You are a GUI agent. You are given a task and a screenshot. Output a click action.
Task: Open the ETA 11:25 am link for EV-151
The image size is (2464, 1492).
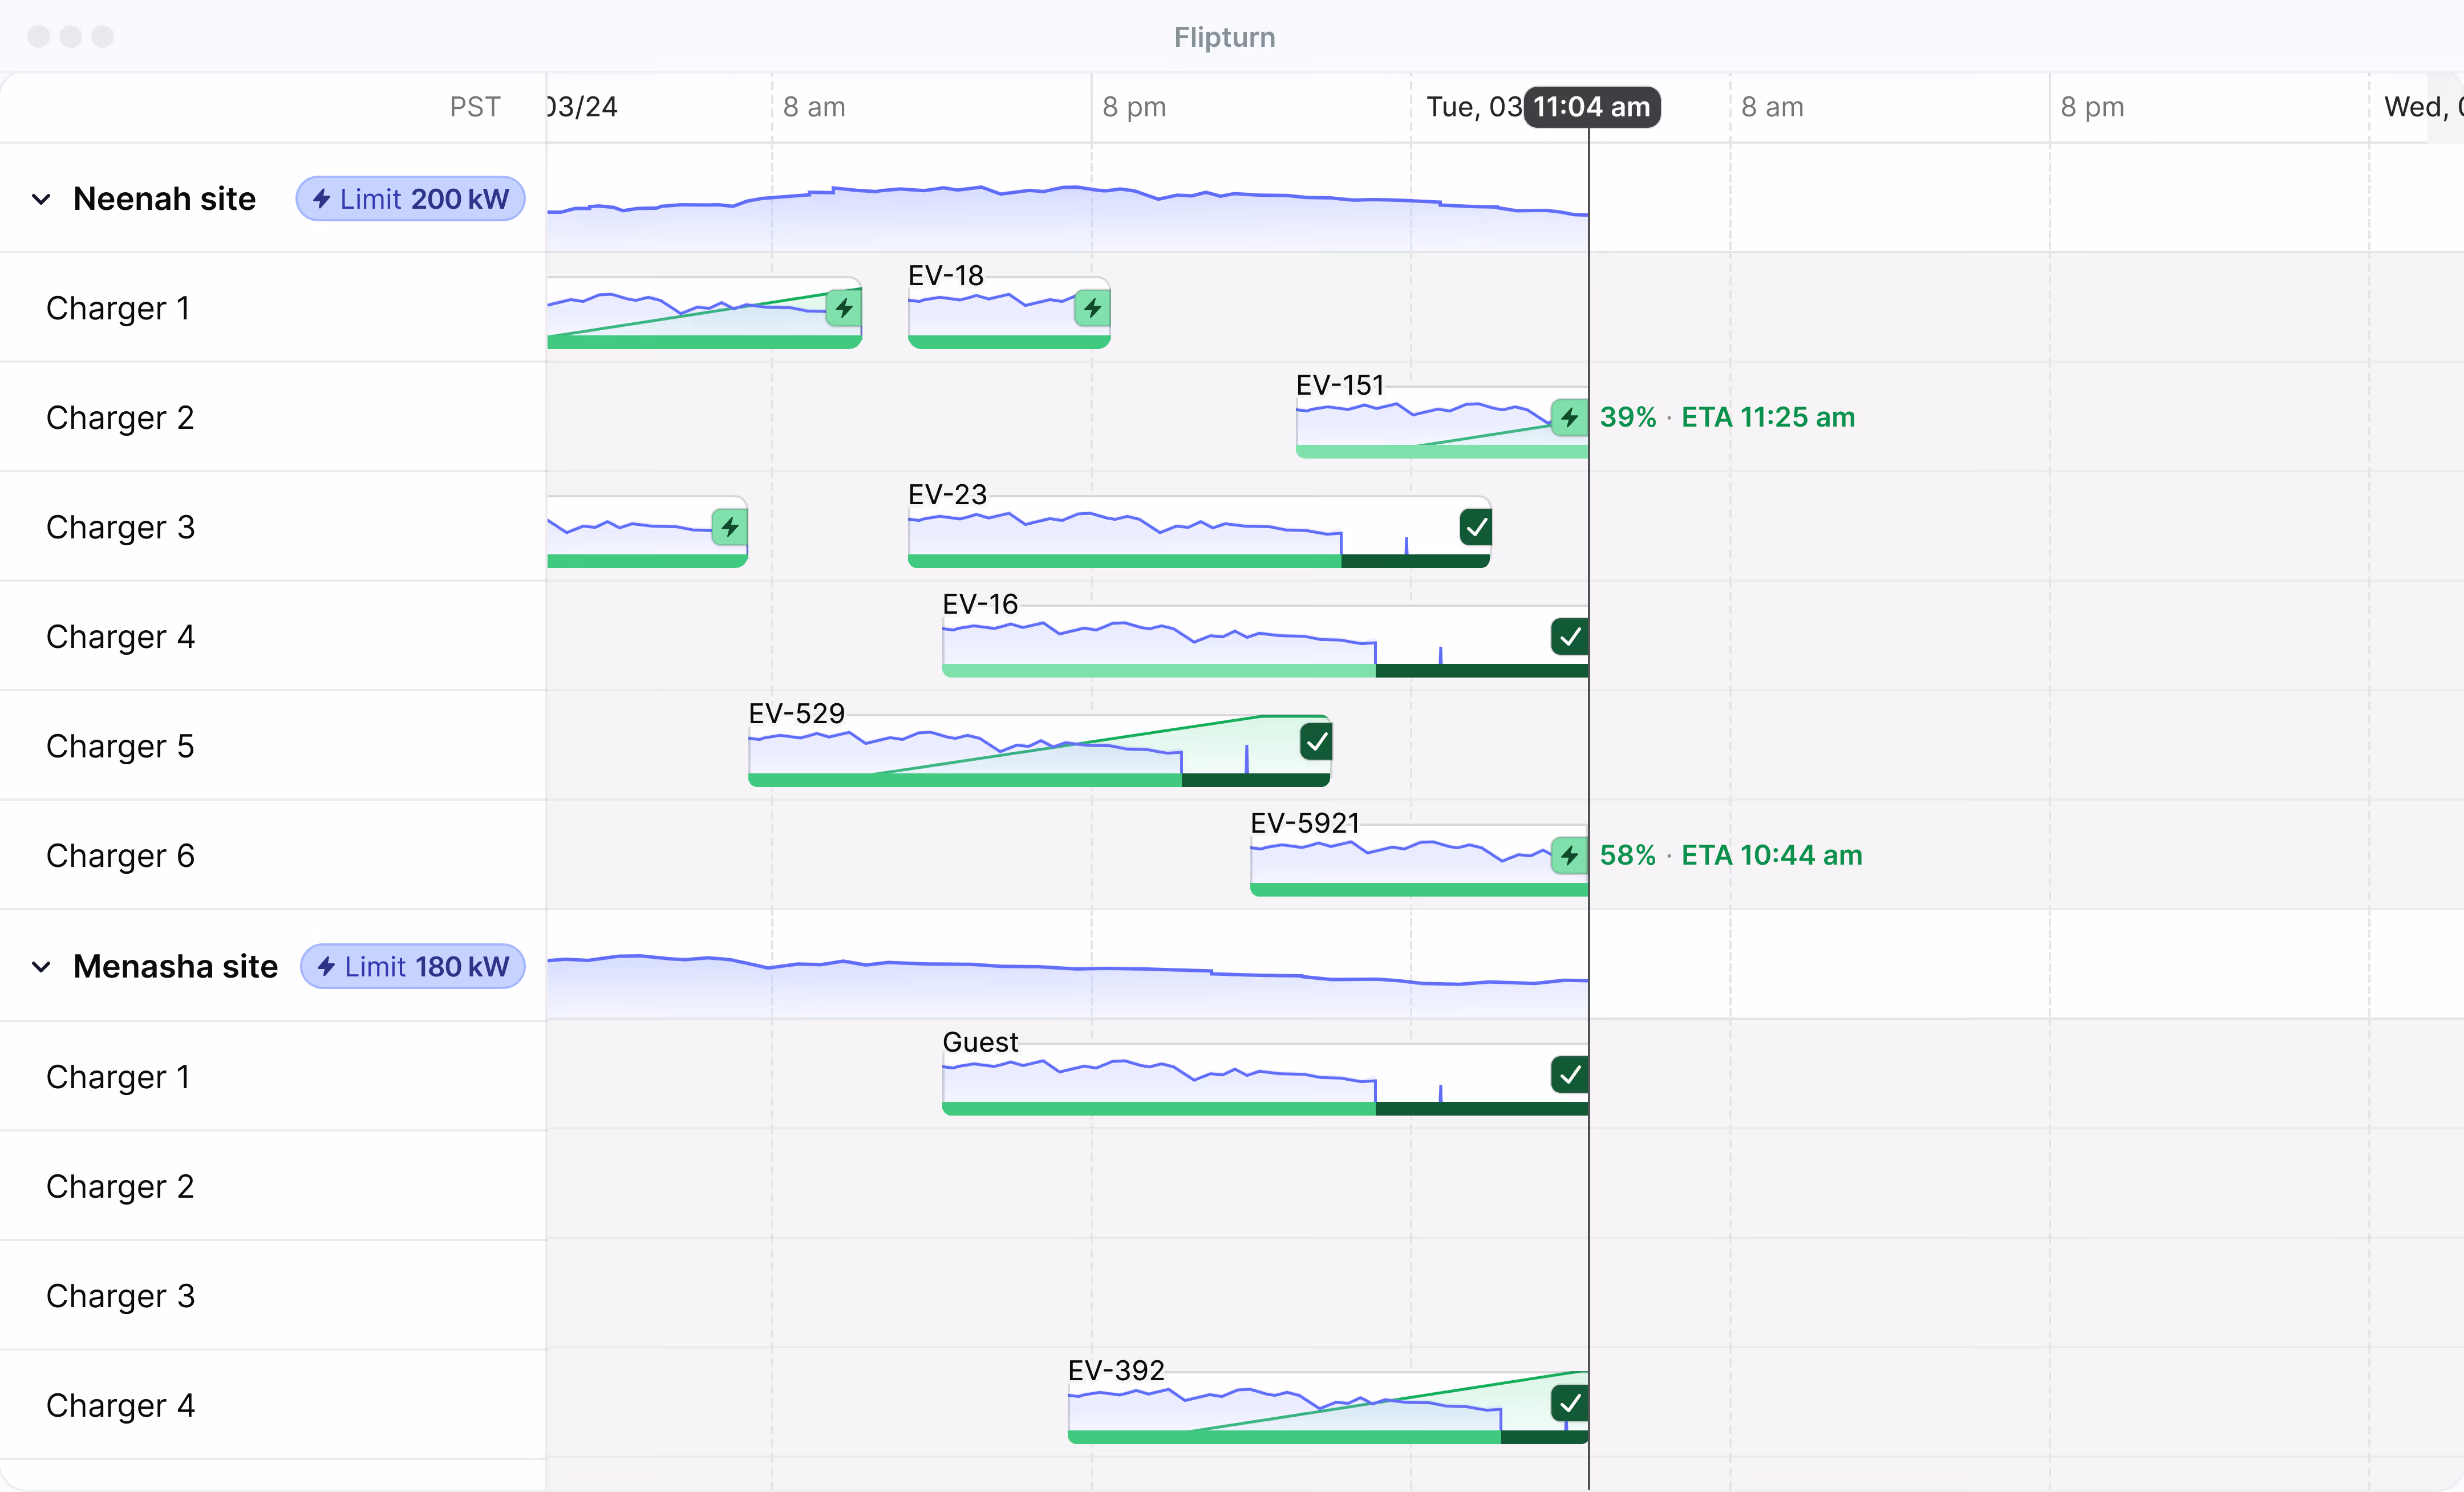click(1768, 417)
